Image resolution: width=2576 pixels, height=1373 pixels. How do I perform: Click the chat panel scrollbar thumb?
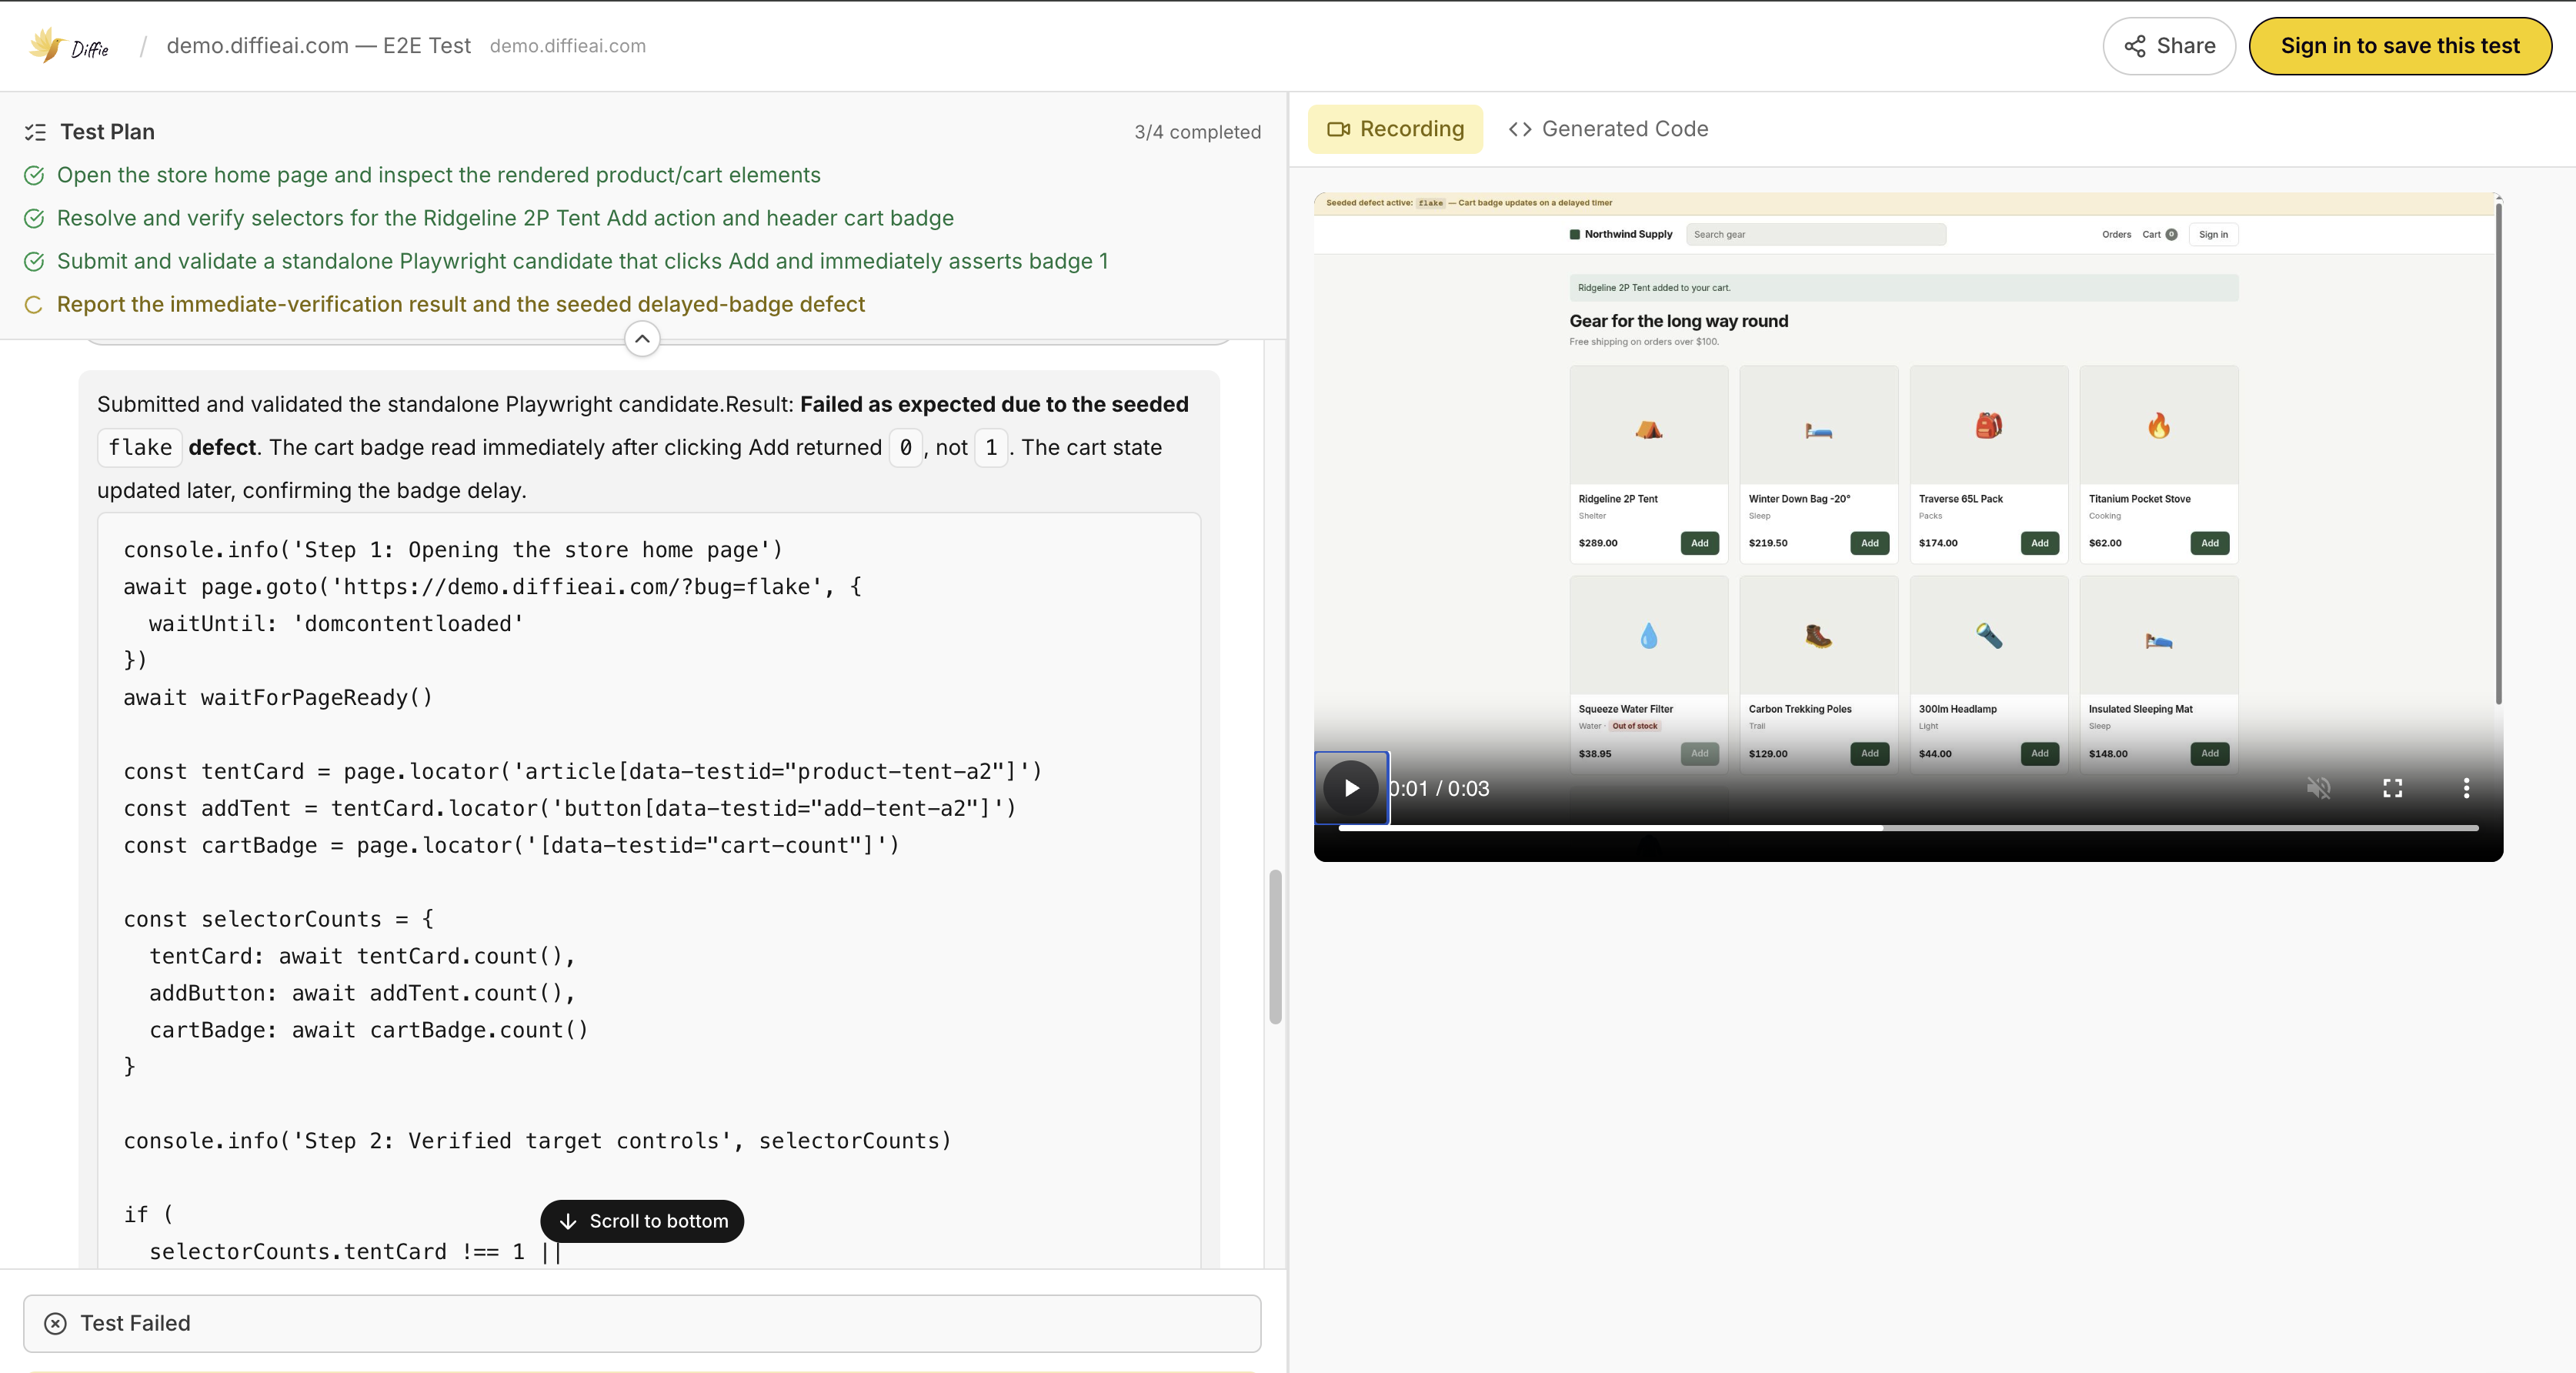pos(1275,947)
